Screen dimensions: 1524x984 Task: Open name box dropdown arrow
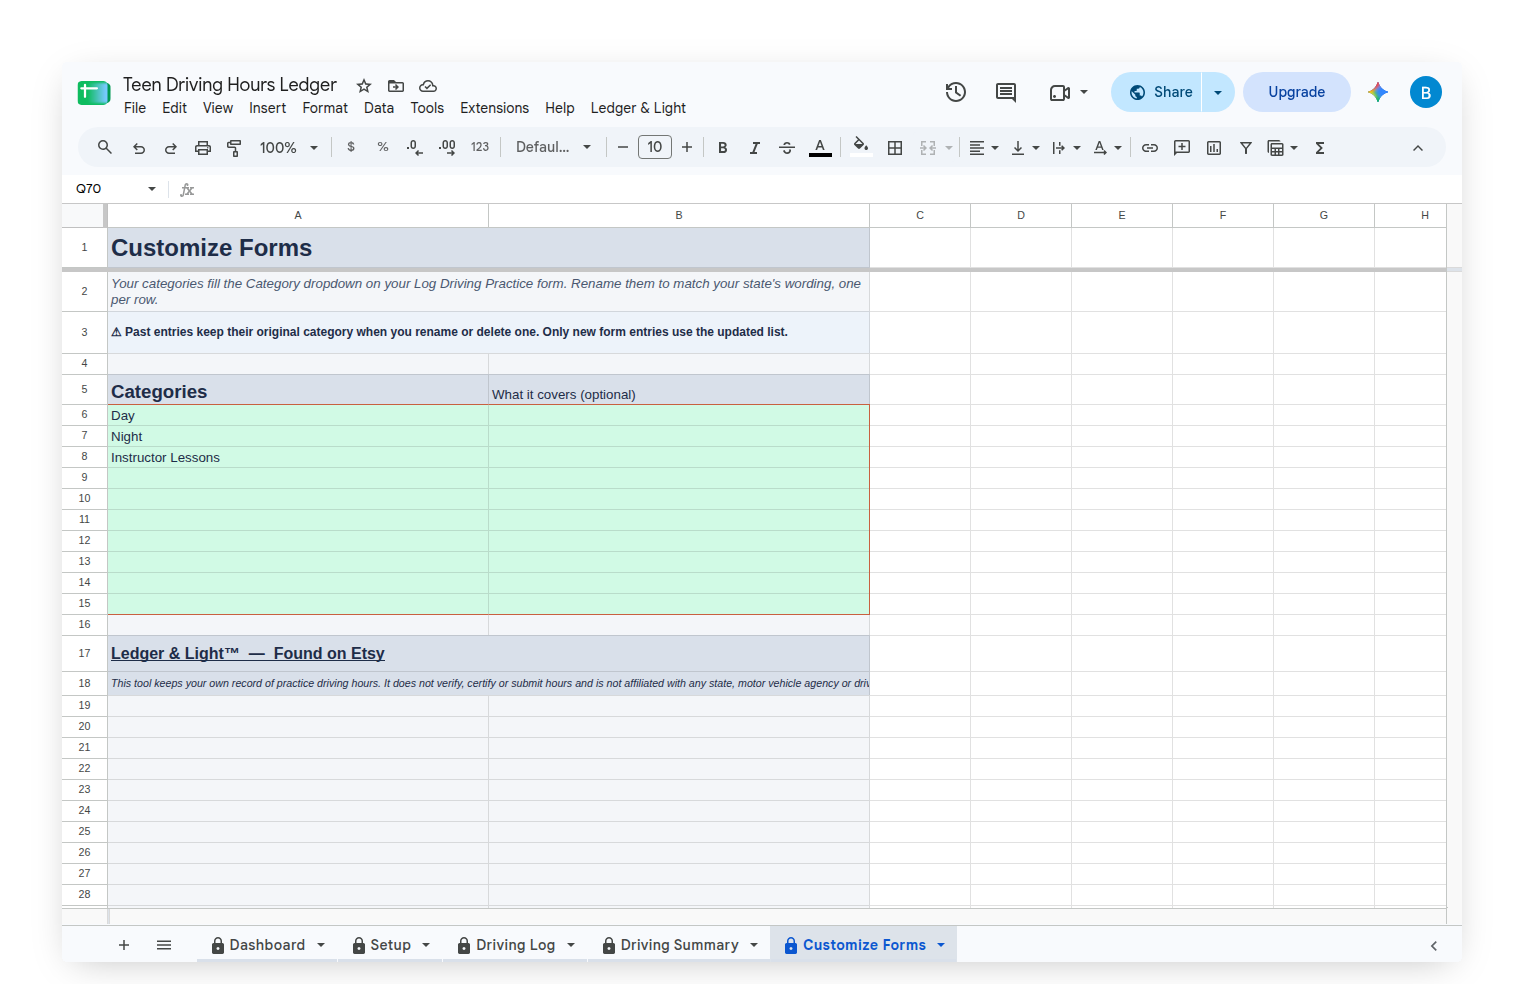(152, 189)
